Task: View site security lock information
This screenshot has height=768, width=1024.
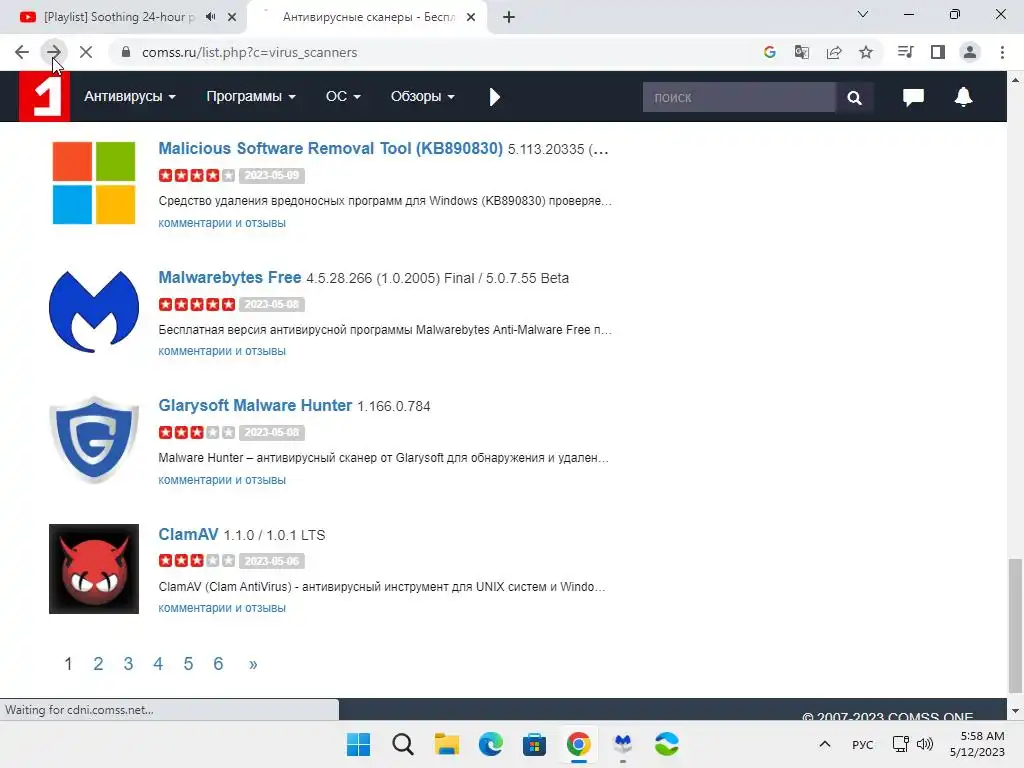Action: pos(126,52)
